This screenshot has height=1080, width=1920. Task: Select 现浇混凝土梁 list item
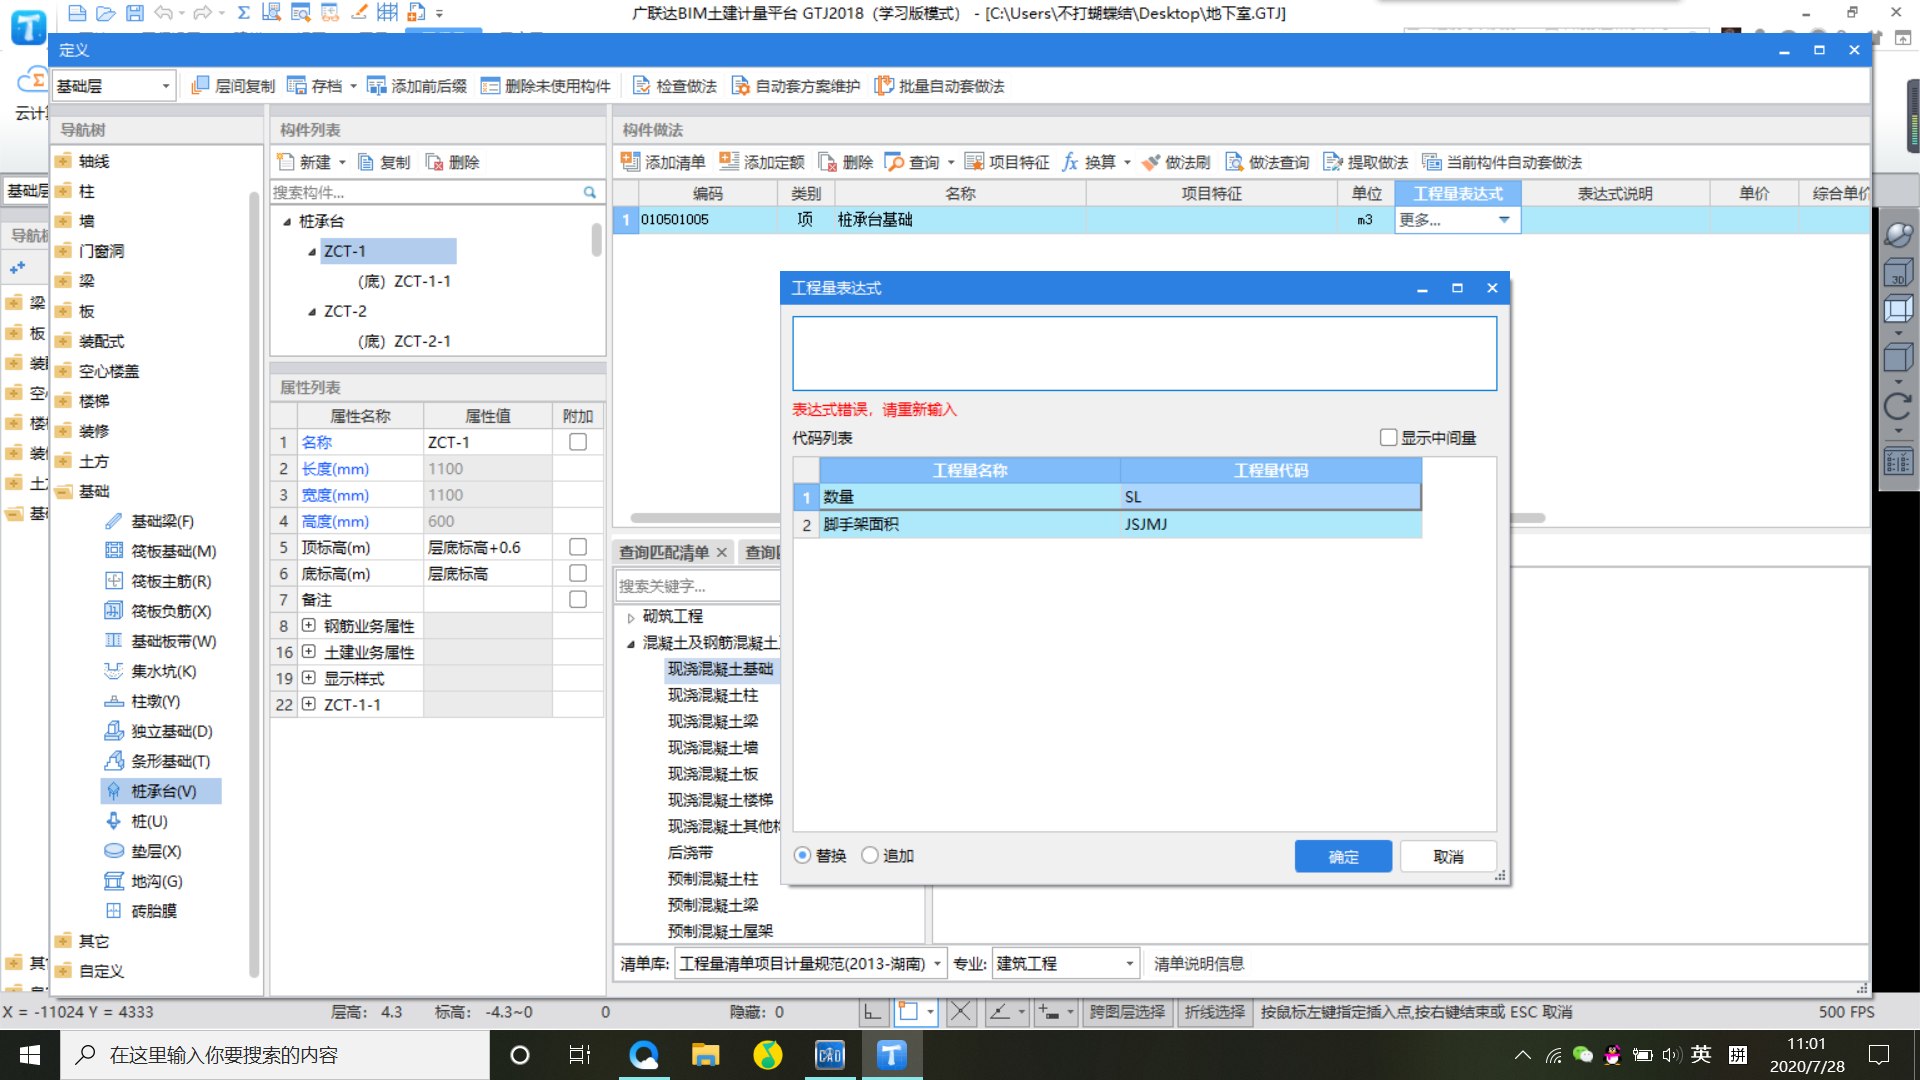[713, 721]
